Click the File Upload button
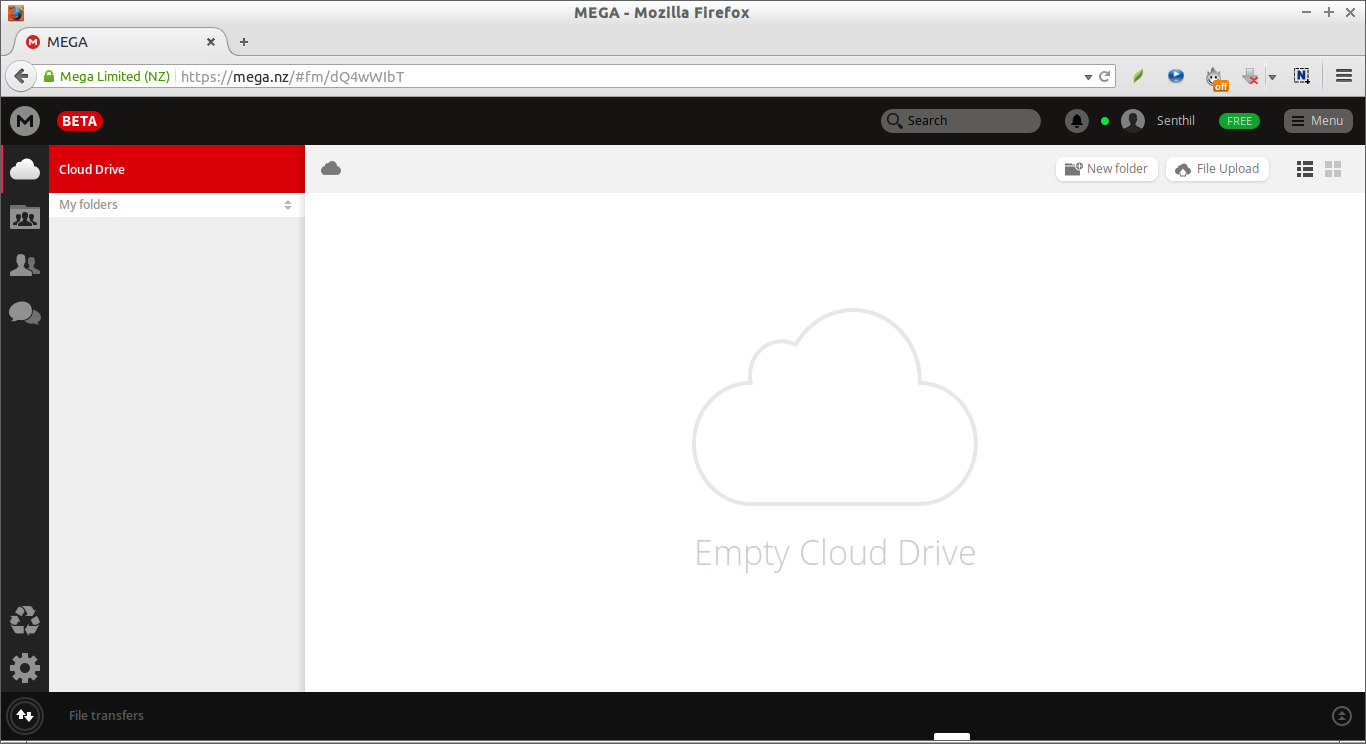Image resolution: width=1366 pixels, height=744 pixels. click(x=1217, y=169)
